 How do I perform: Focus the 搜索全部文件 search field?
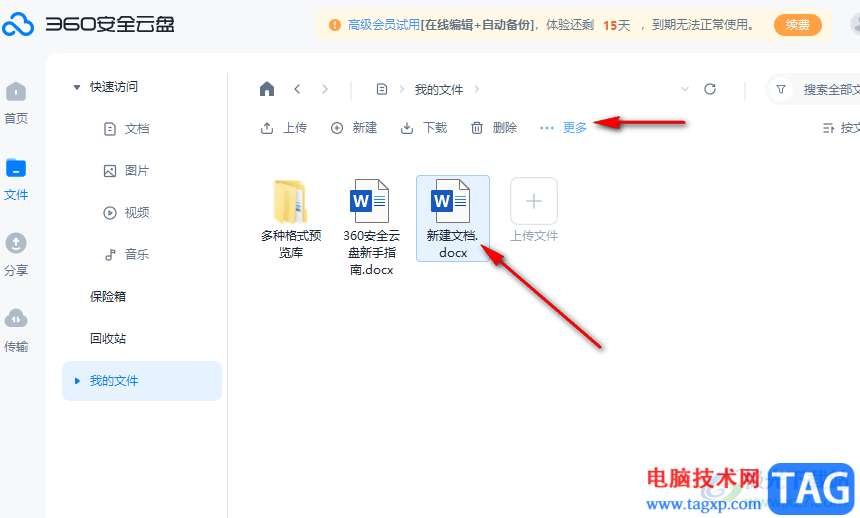[831, 89]
